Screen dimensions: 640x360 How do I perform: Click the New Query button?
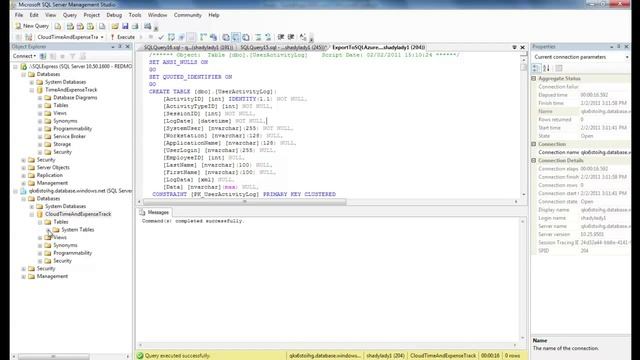coord(32,26)
